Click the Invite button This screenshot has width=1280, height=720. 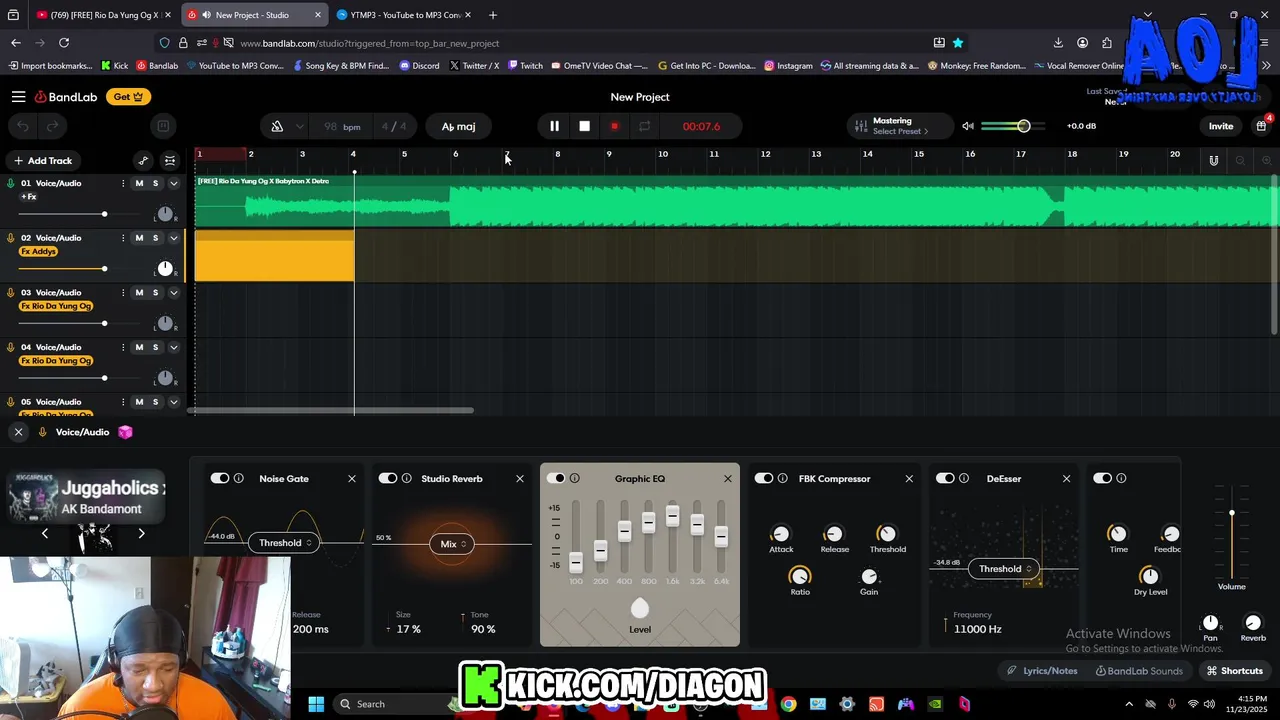(1221, 126)
